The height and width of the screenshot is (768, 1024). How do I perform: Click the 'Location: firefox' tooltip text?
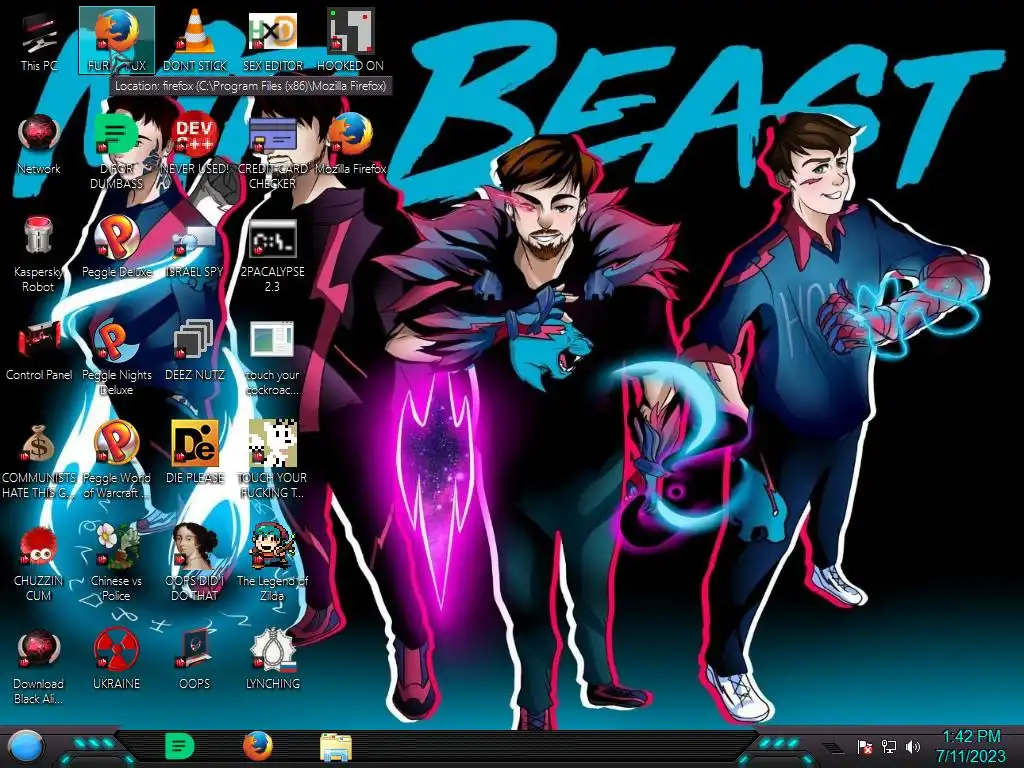(251, 86)
